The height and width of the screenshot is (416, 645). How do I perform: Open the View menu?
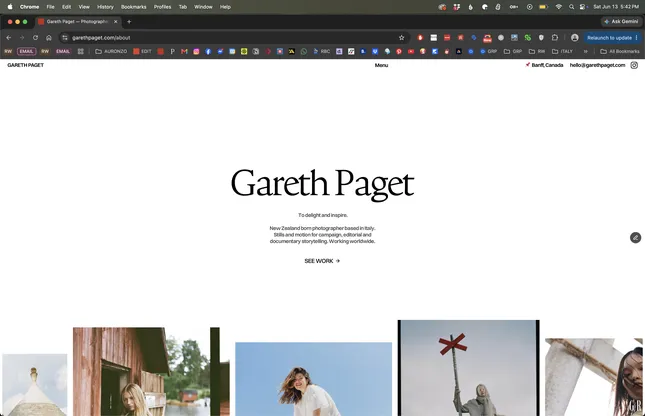coord(84,7)
